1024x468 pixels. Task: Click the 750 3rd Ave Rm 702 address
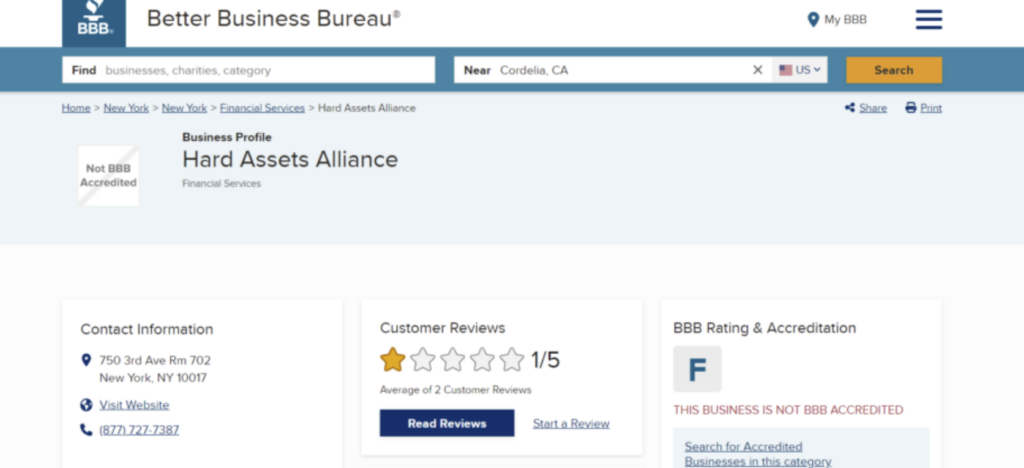pyautogui.click(x=155, y=360)
